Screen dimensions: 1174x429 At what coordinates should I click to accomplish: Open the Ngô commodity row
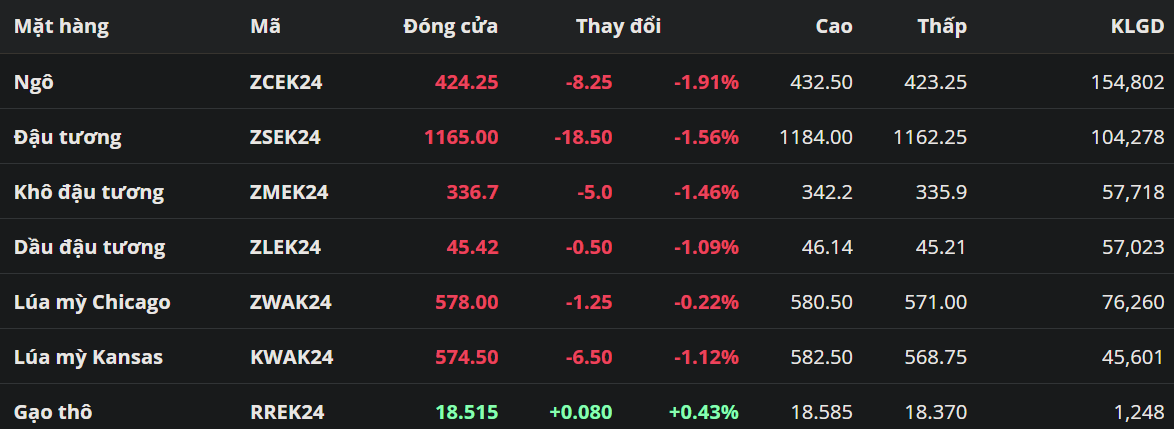coord(34,82)
